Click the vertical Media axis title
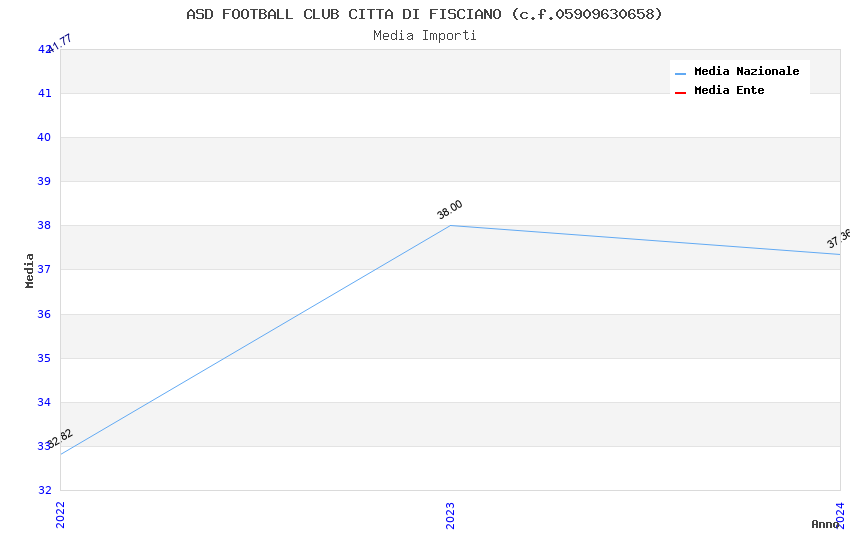Viewport: 850px width, 550px height. coord(30,270)
